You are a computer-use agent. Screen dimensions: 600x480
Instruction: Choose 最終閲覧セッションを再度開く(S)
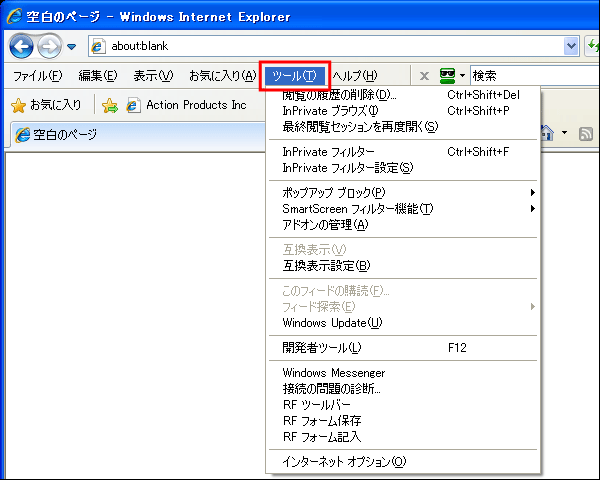(x=403, y=127)
